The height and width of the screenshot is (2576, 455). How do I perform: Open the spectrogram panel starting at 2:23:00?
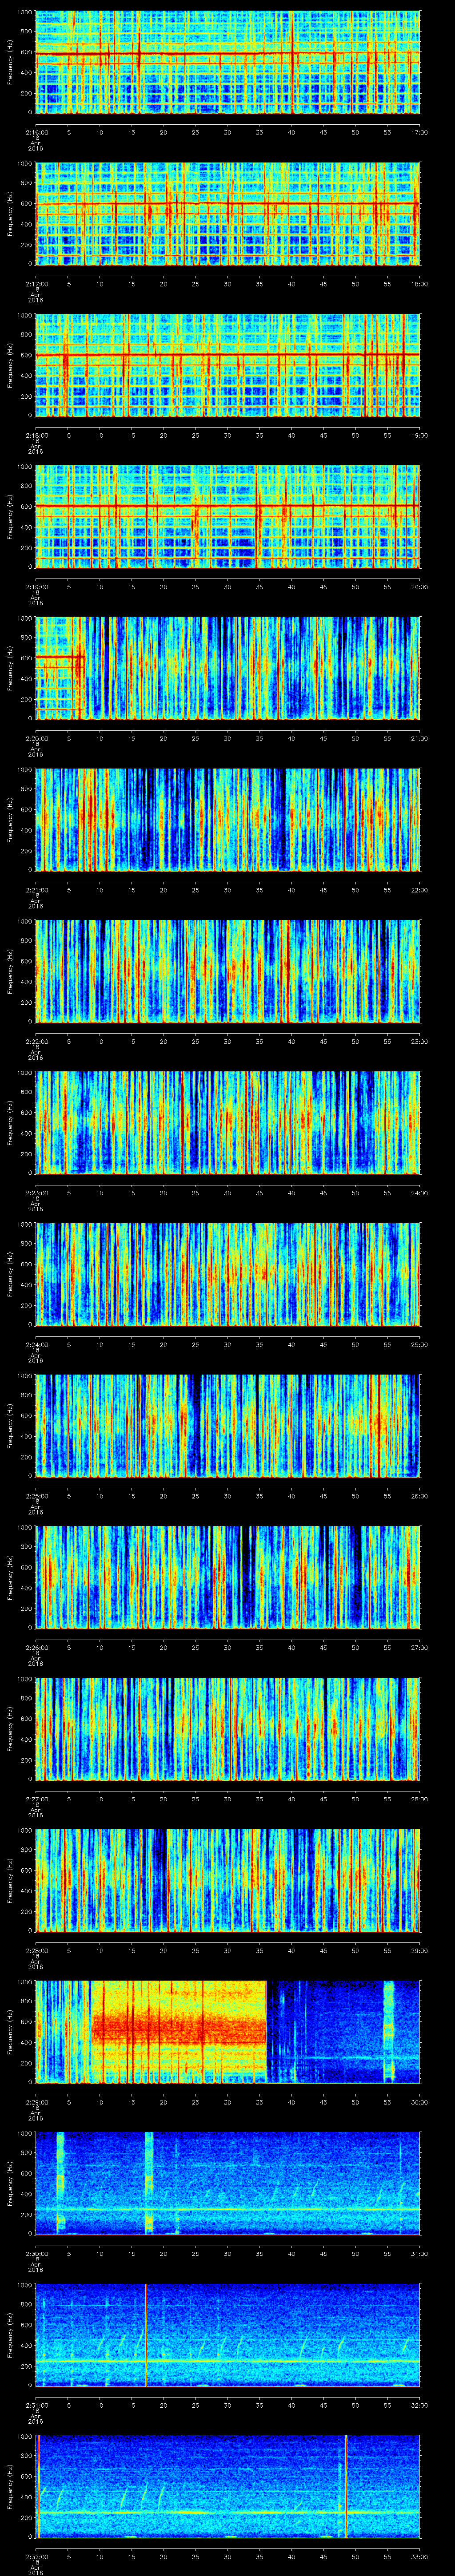(228, 1123)
